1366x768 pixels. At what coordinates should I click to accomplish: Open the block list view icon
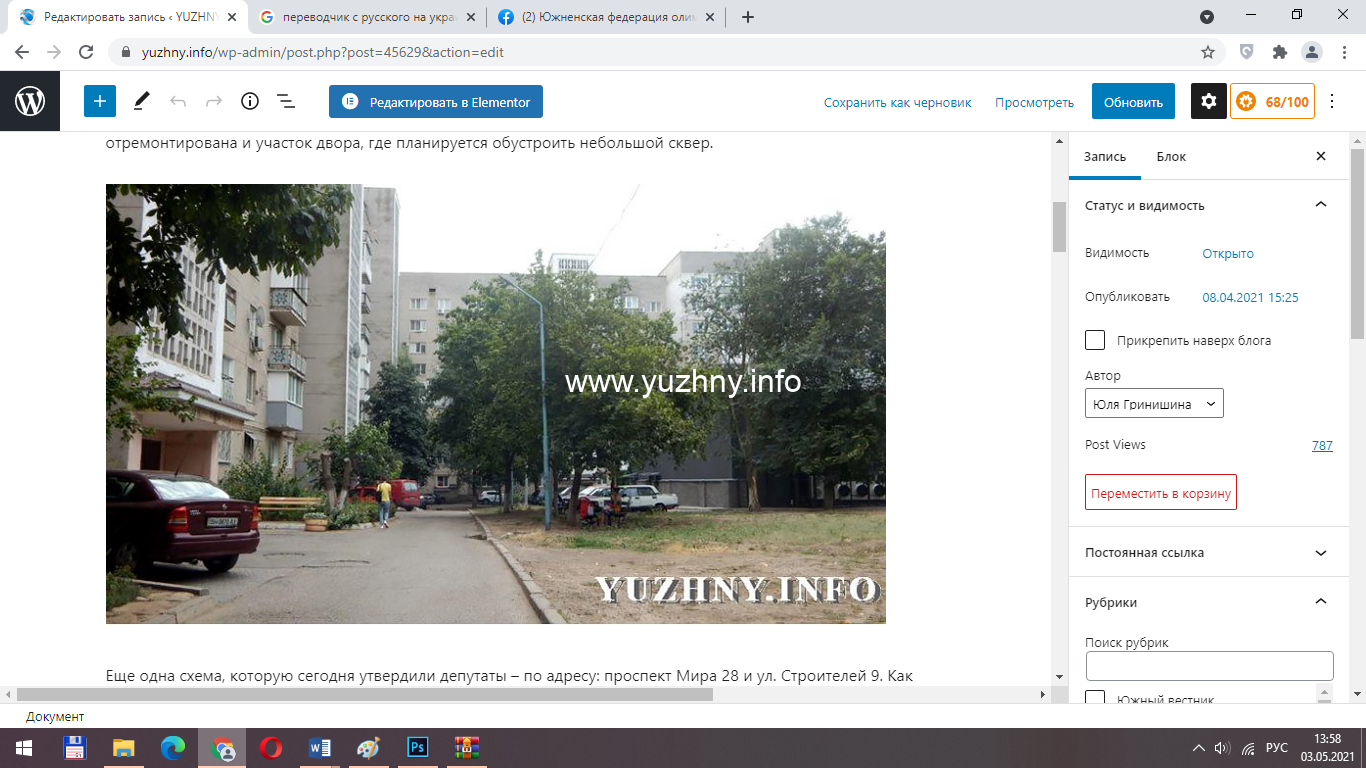pyautogui.click(x=285, y=101)
